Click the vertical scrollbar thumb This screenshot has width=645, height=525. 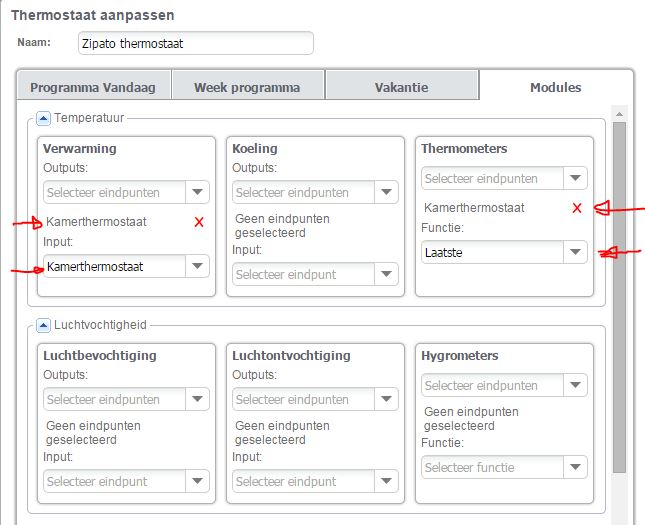coord(620,300)
